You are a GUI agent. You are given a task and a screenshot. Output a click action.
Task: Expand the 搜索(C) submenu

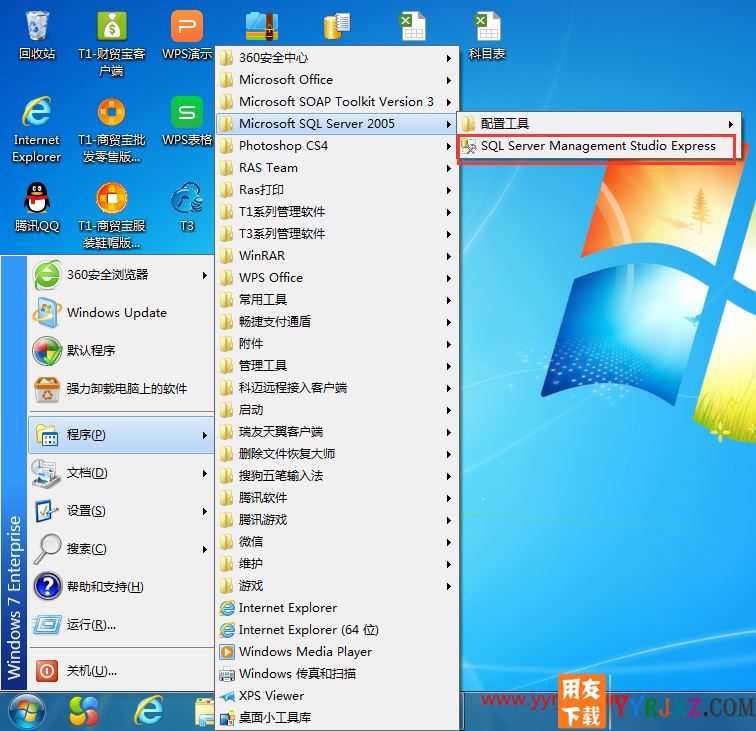122,549
